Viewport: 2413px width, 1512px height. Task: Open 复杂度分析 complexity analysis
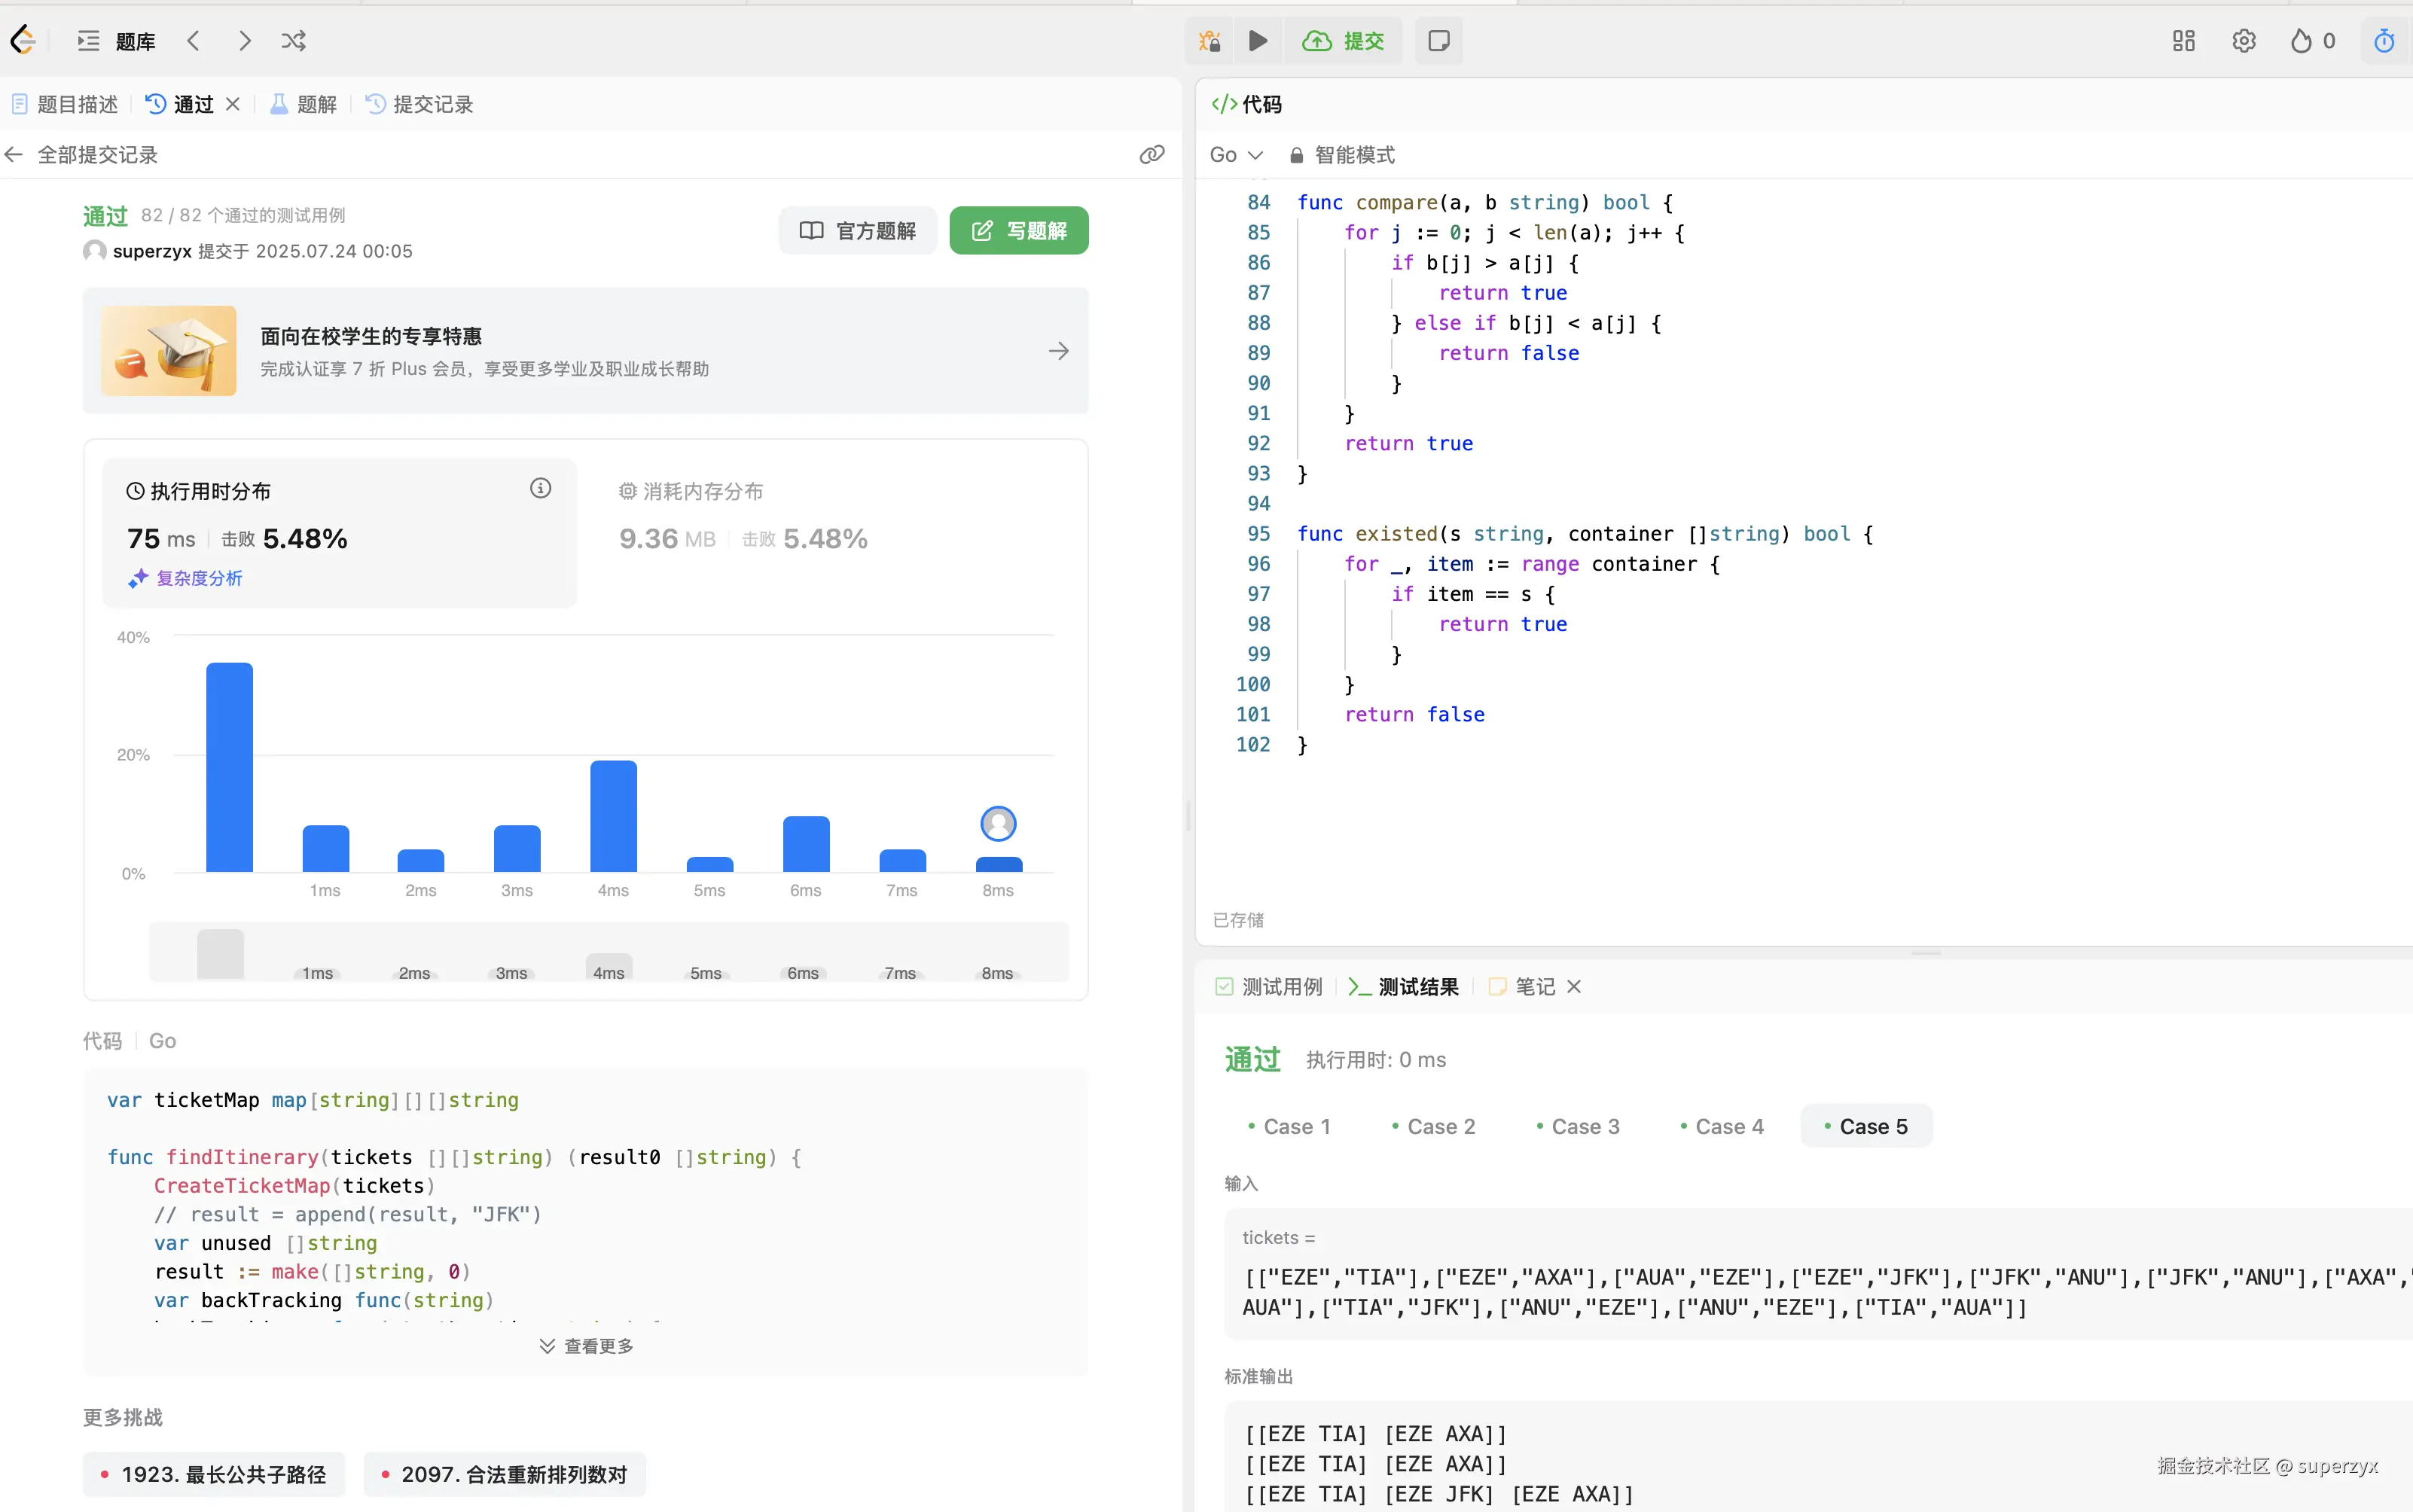(185, 578)
